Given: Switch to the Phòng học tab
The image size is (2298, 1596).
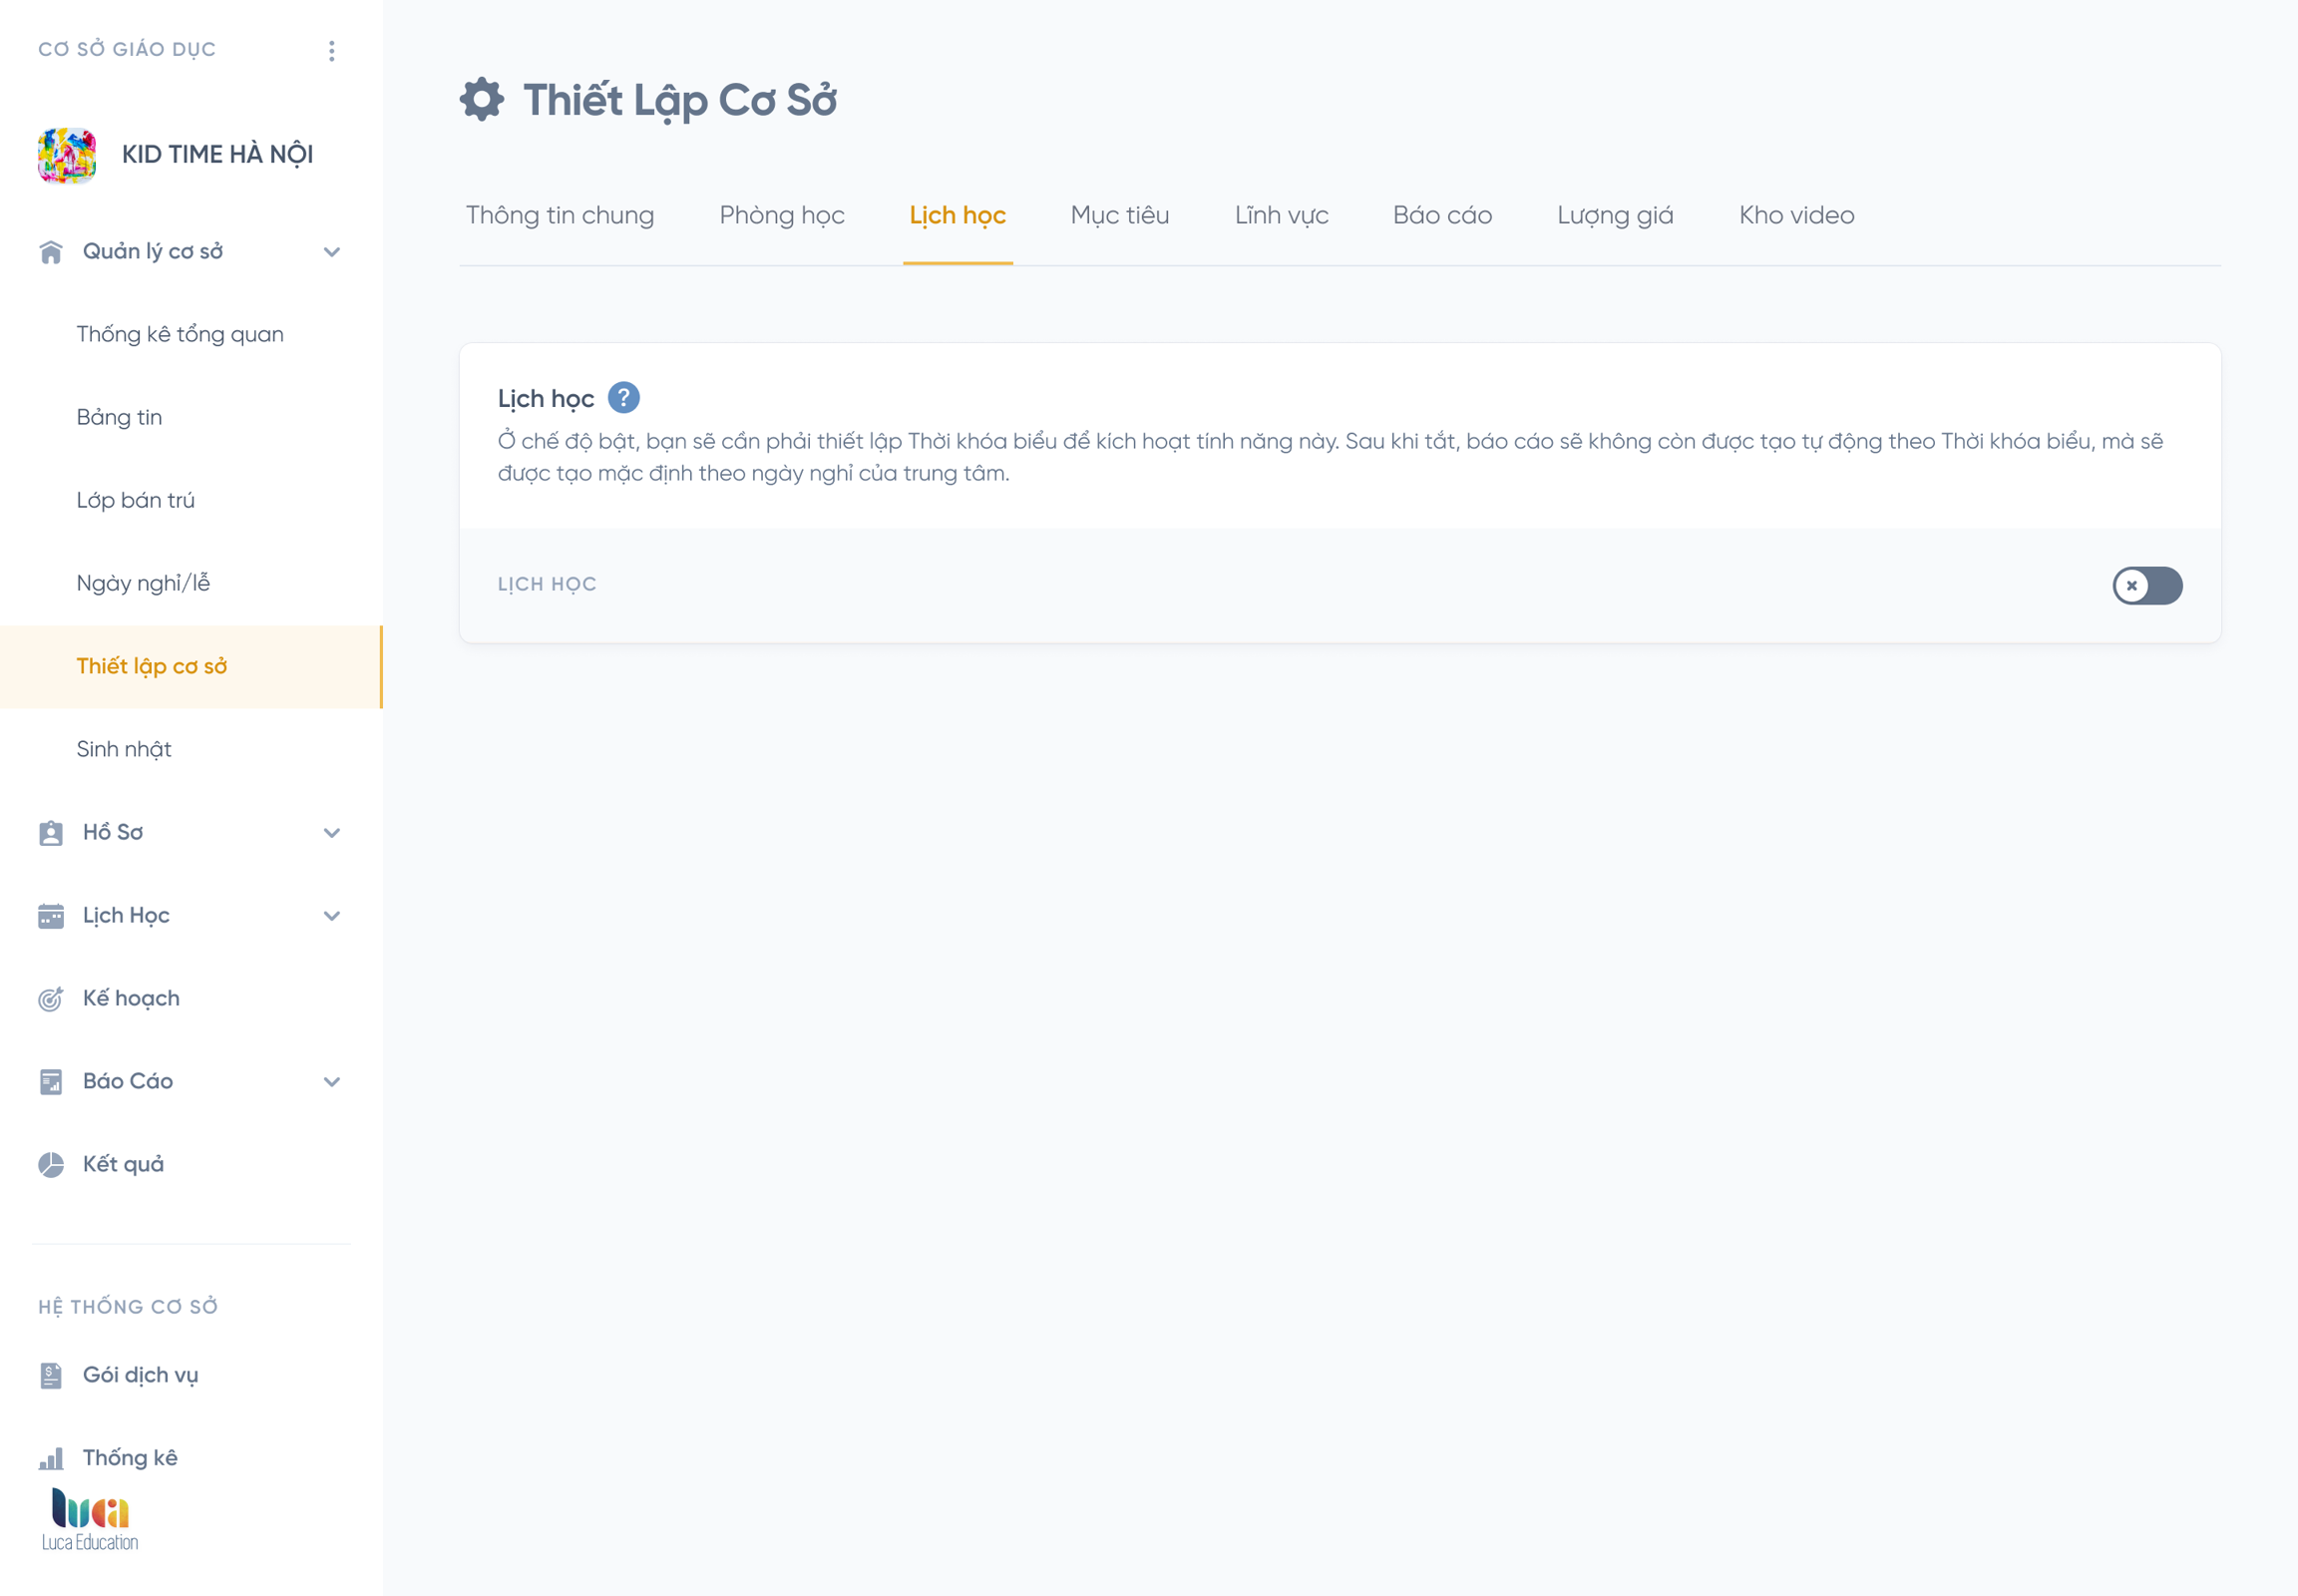Looking at the screenshot, I should coord(782,215).
